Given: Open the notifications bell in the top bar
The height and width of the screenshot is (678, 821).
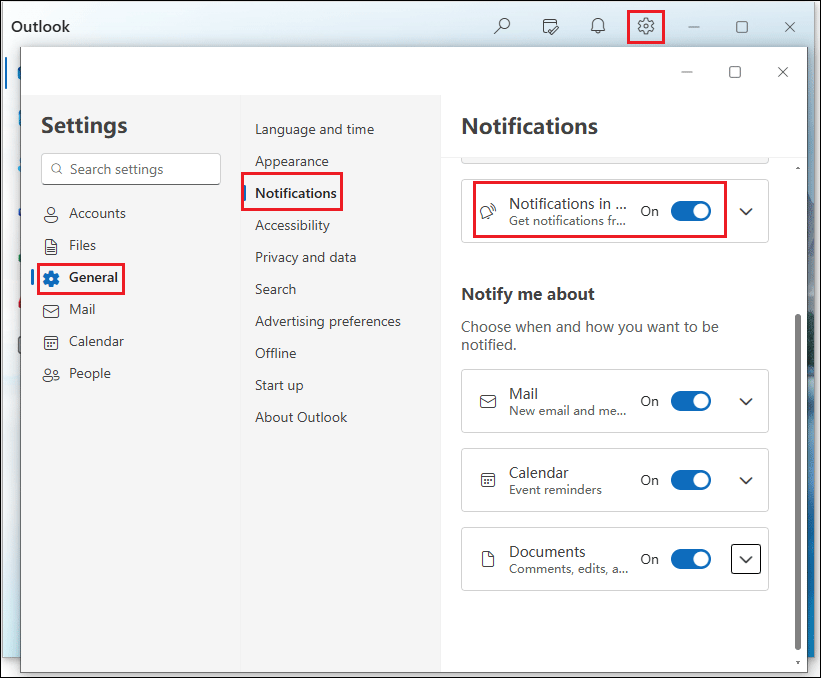Looking at the screenshot, I should point(597,26).
